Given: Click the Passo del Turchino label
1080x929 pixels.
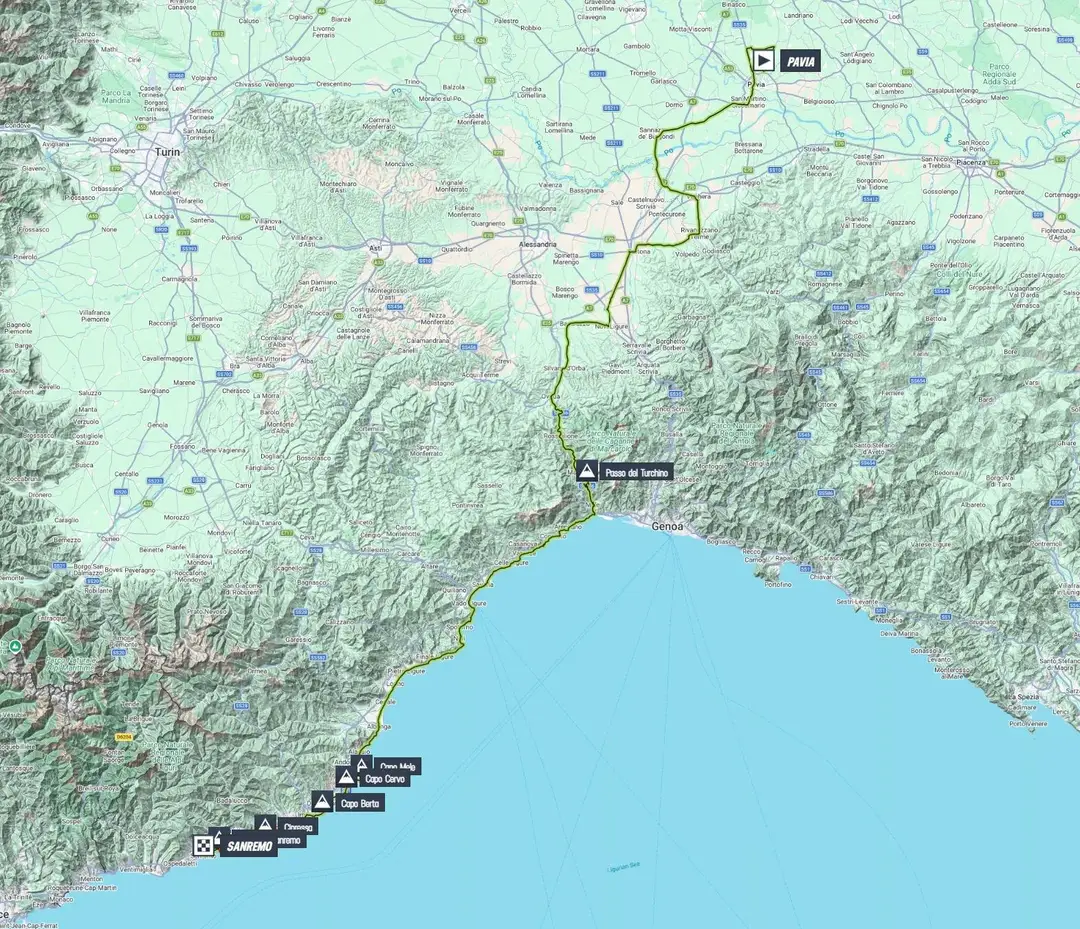Looking at the screenshot, I should pos(636,473).
